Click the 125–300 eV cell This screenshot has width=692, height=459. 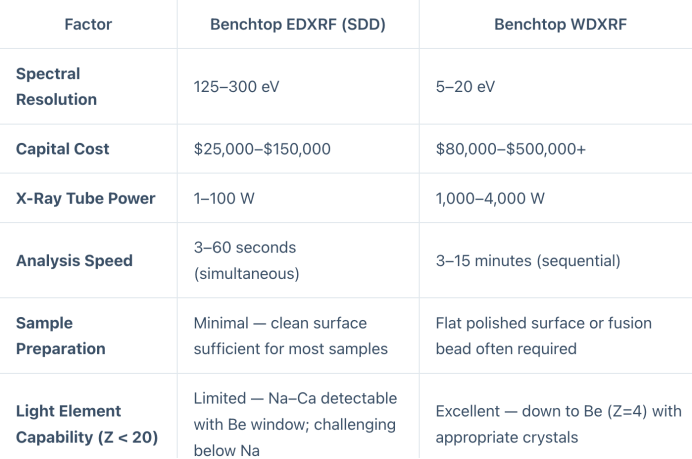point(237,87)
